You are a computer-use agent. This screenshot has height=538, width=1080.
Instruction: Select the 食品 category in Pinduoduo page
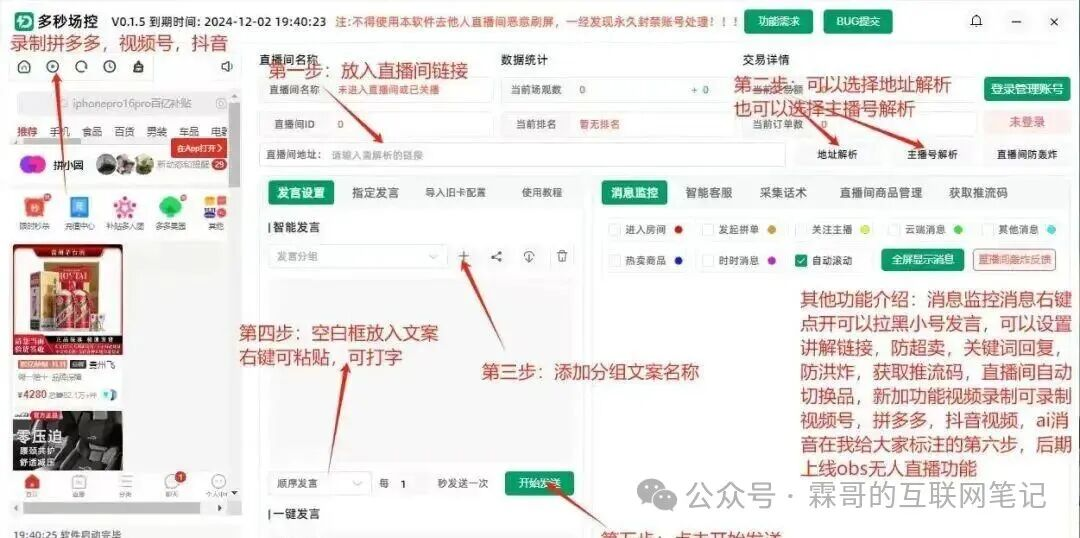click(x=92, y=132)
